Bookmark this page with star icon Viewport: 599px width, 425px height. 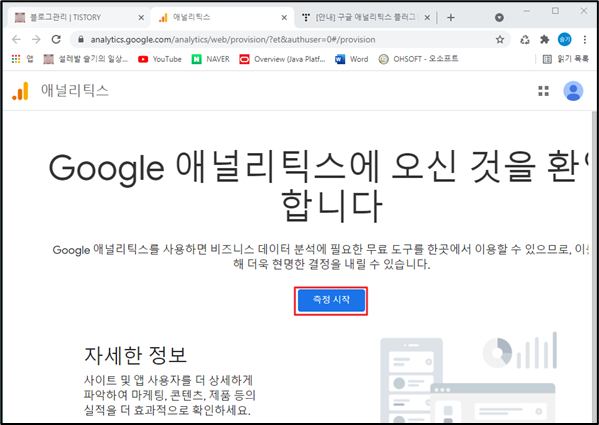pyautogui.click(x=500, y=39)
